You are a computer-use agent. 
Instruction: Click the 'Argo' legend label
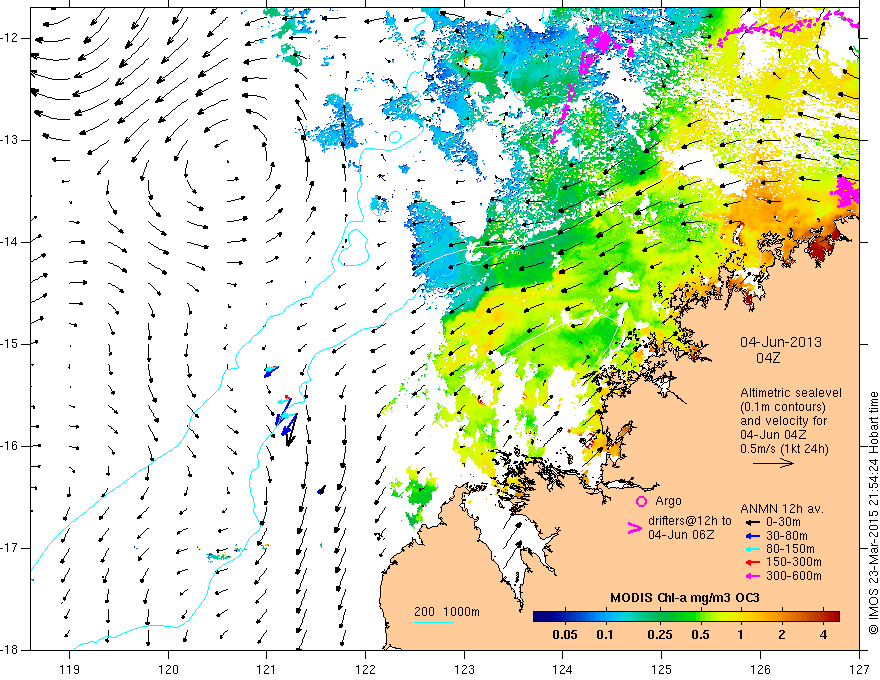pyautogui.click(x=668, y=501)
